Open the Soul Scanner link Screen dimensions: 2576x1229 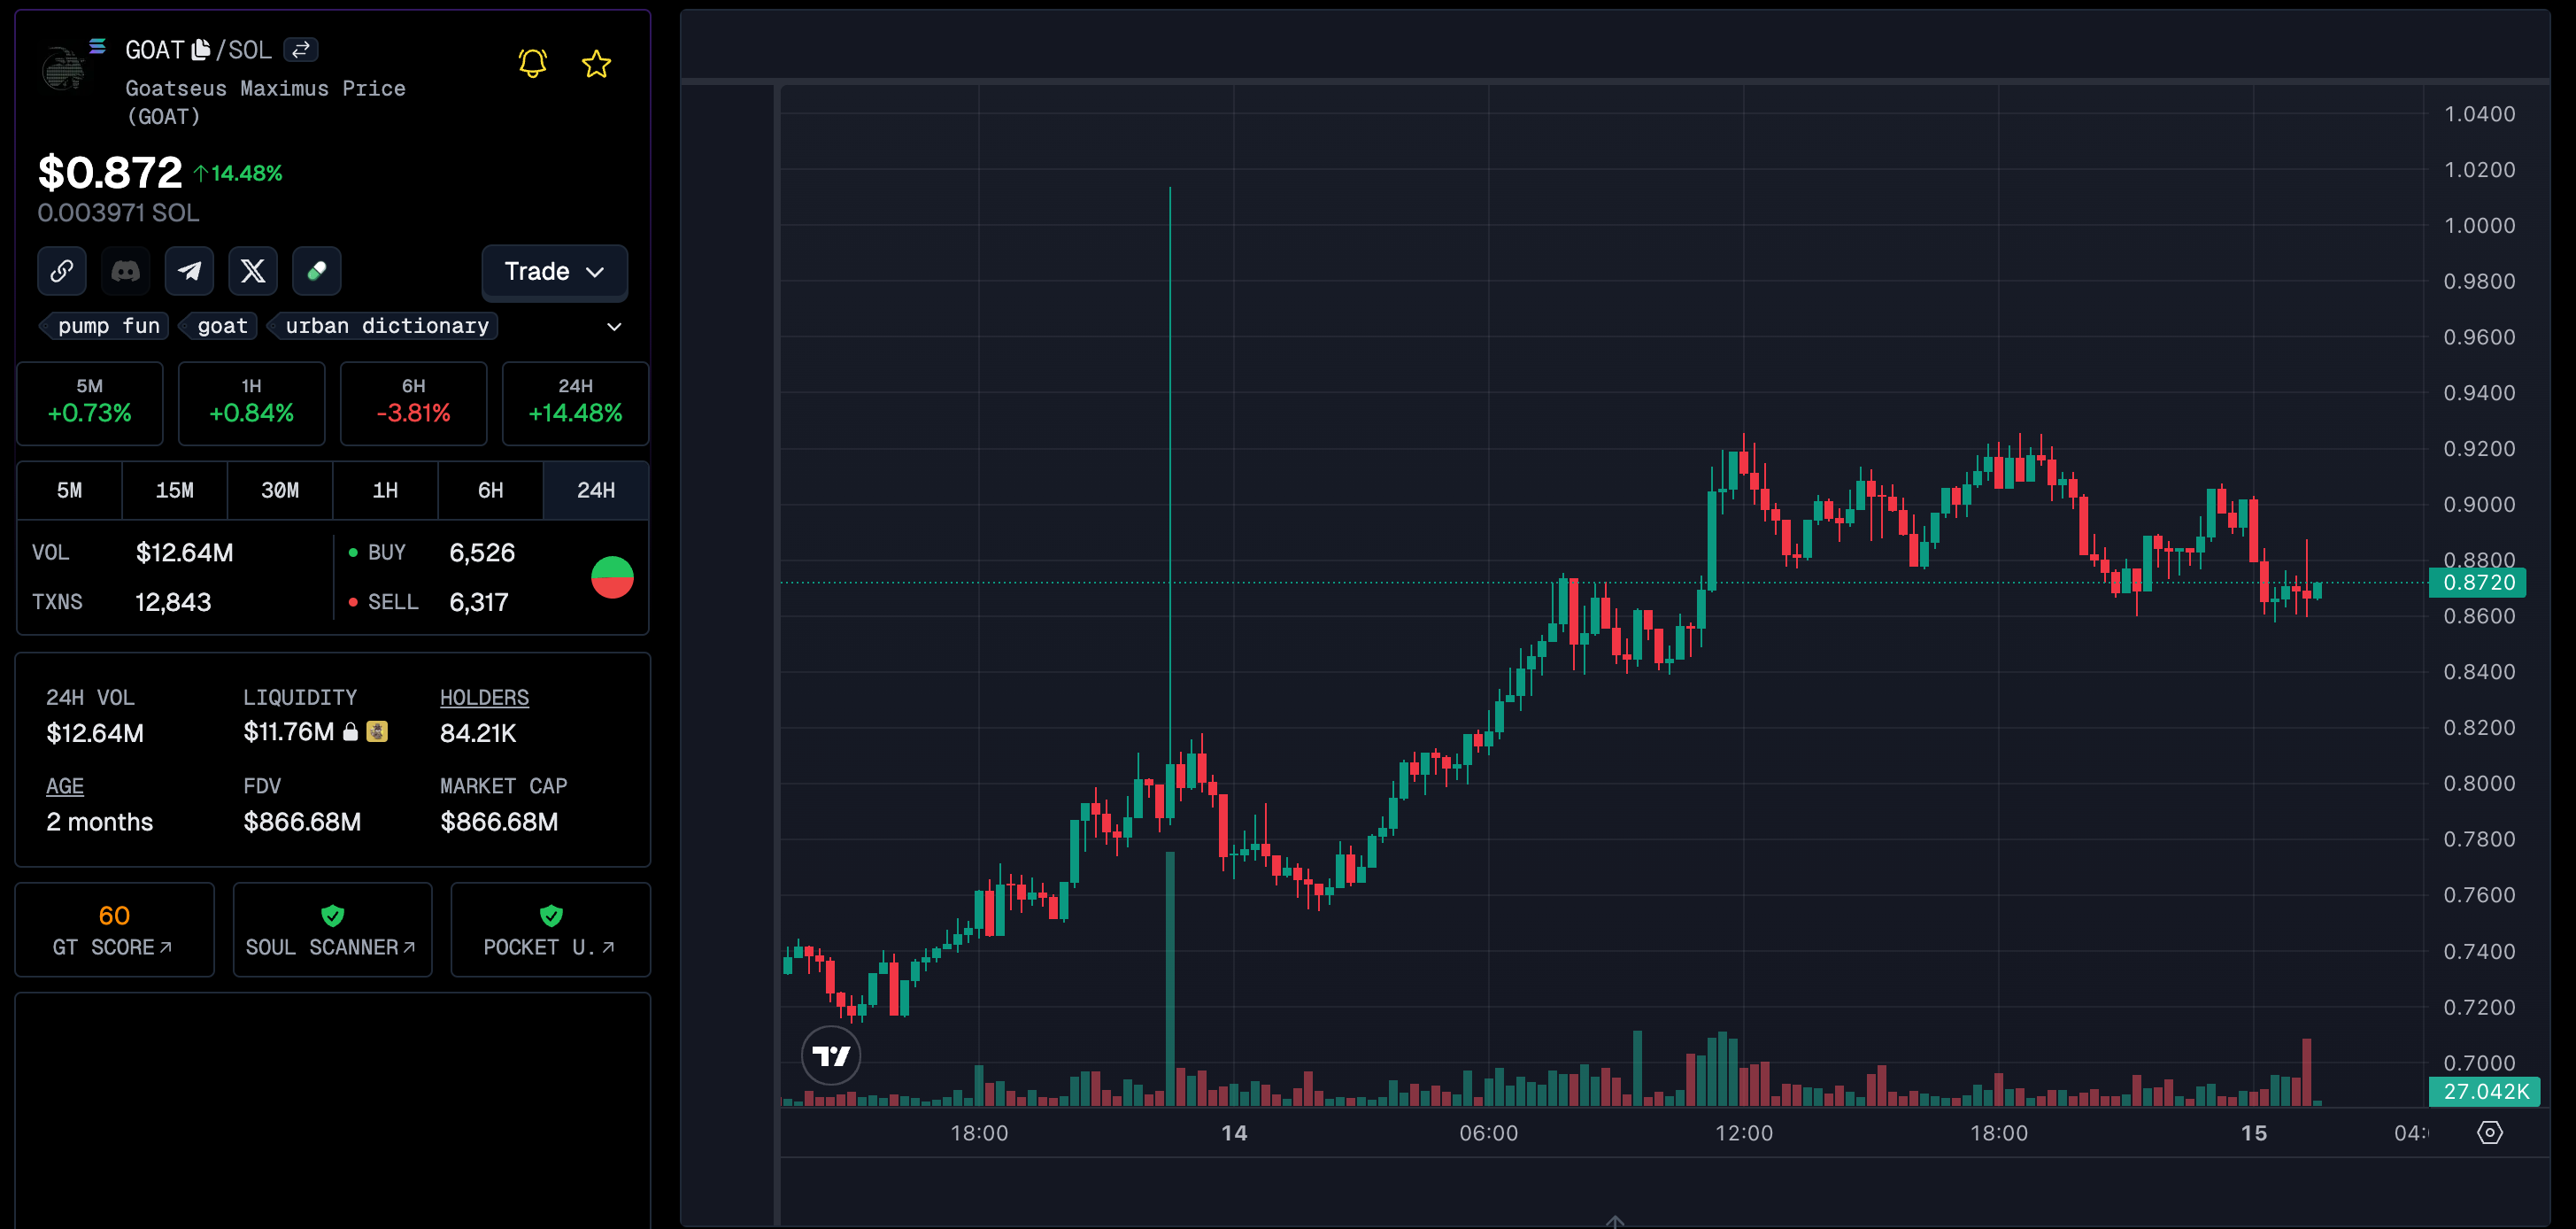(x=332, y=930)
